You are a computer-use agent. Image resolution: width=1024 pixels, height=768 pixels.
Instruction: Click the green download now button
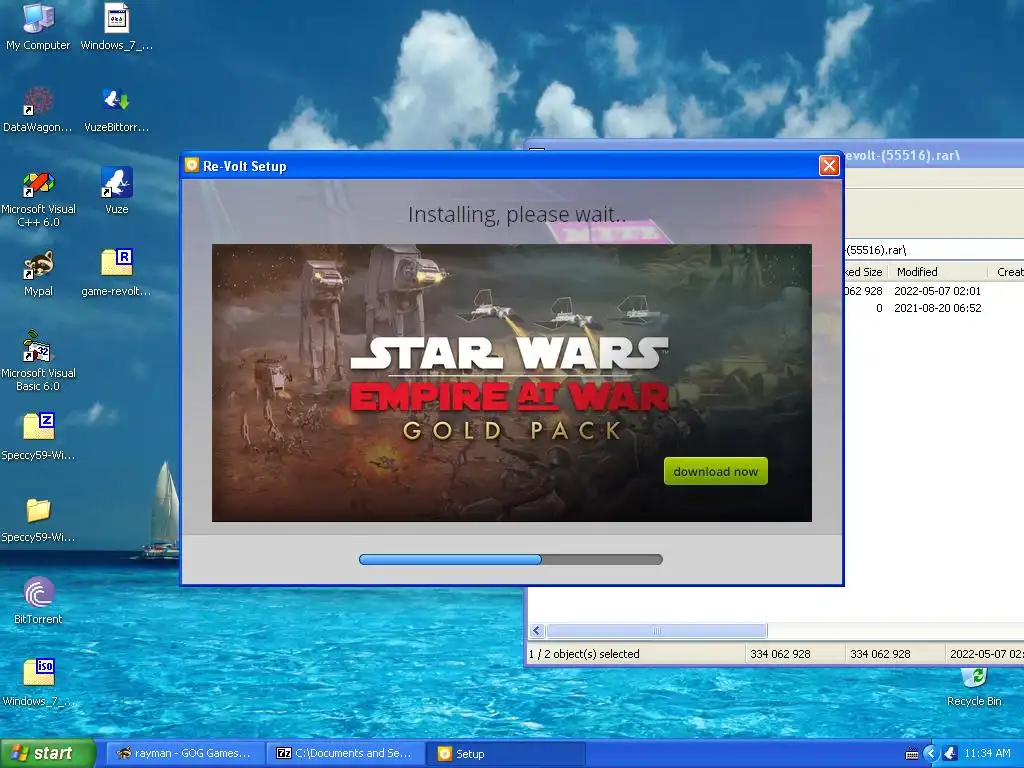[715, 472]
